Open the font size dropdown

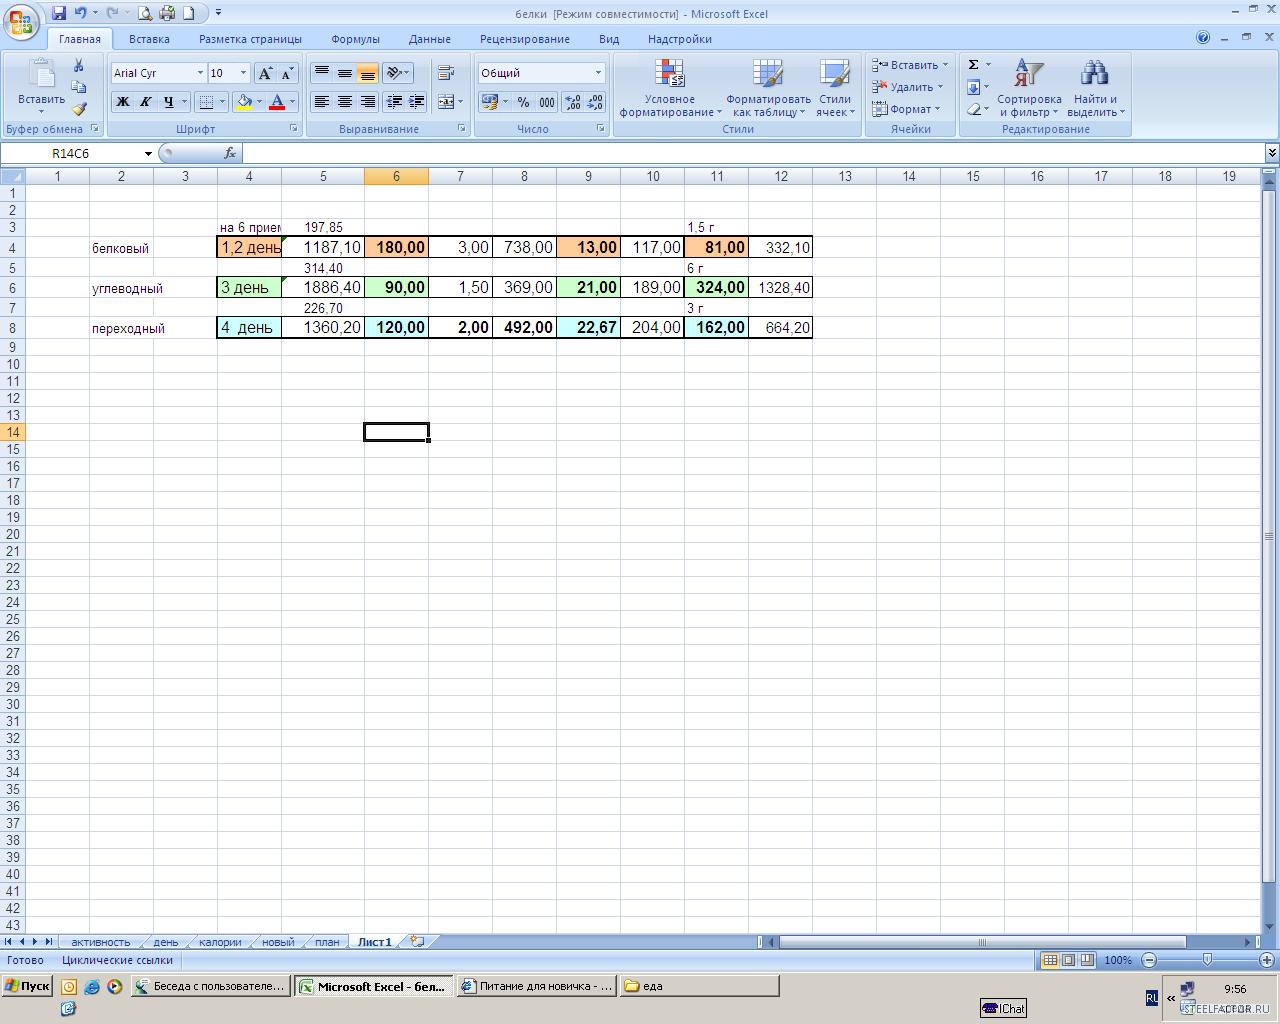pos(243,73)
